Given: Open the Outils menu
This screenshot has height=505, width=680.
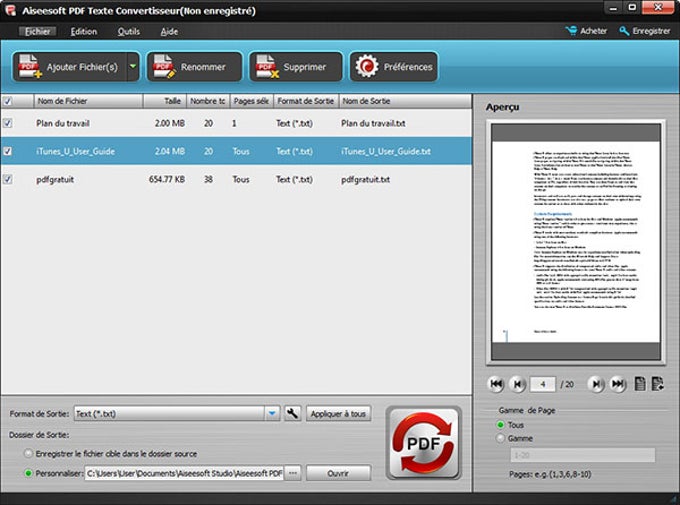Looking at the screenshot, I should pos(129,31).
